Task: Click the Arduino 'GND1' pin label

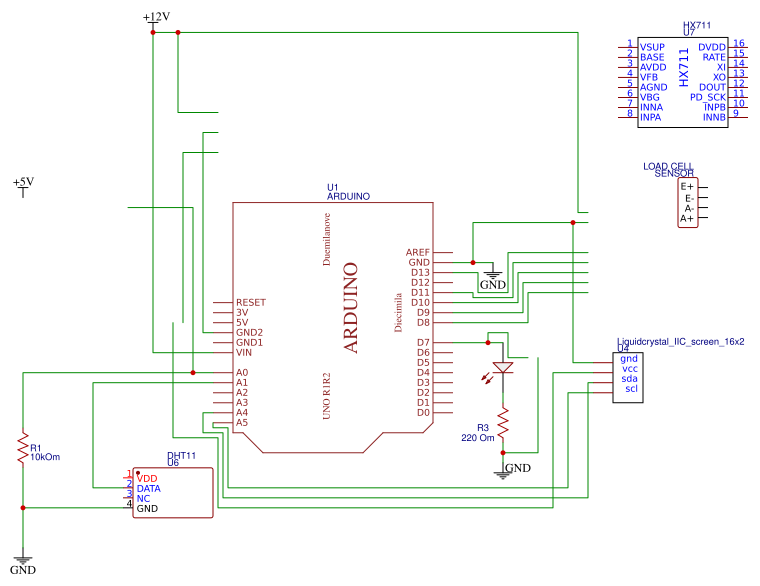Action: pos(249,343)
